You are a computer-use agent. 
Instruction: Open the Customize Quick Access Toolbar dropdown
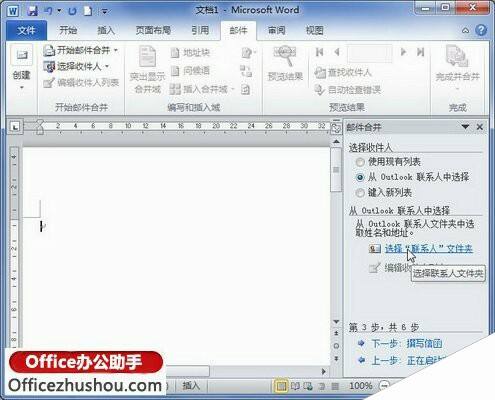point(104,11)
